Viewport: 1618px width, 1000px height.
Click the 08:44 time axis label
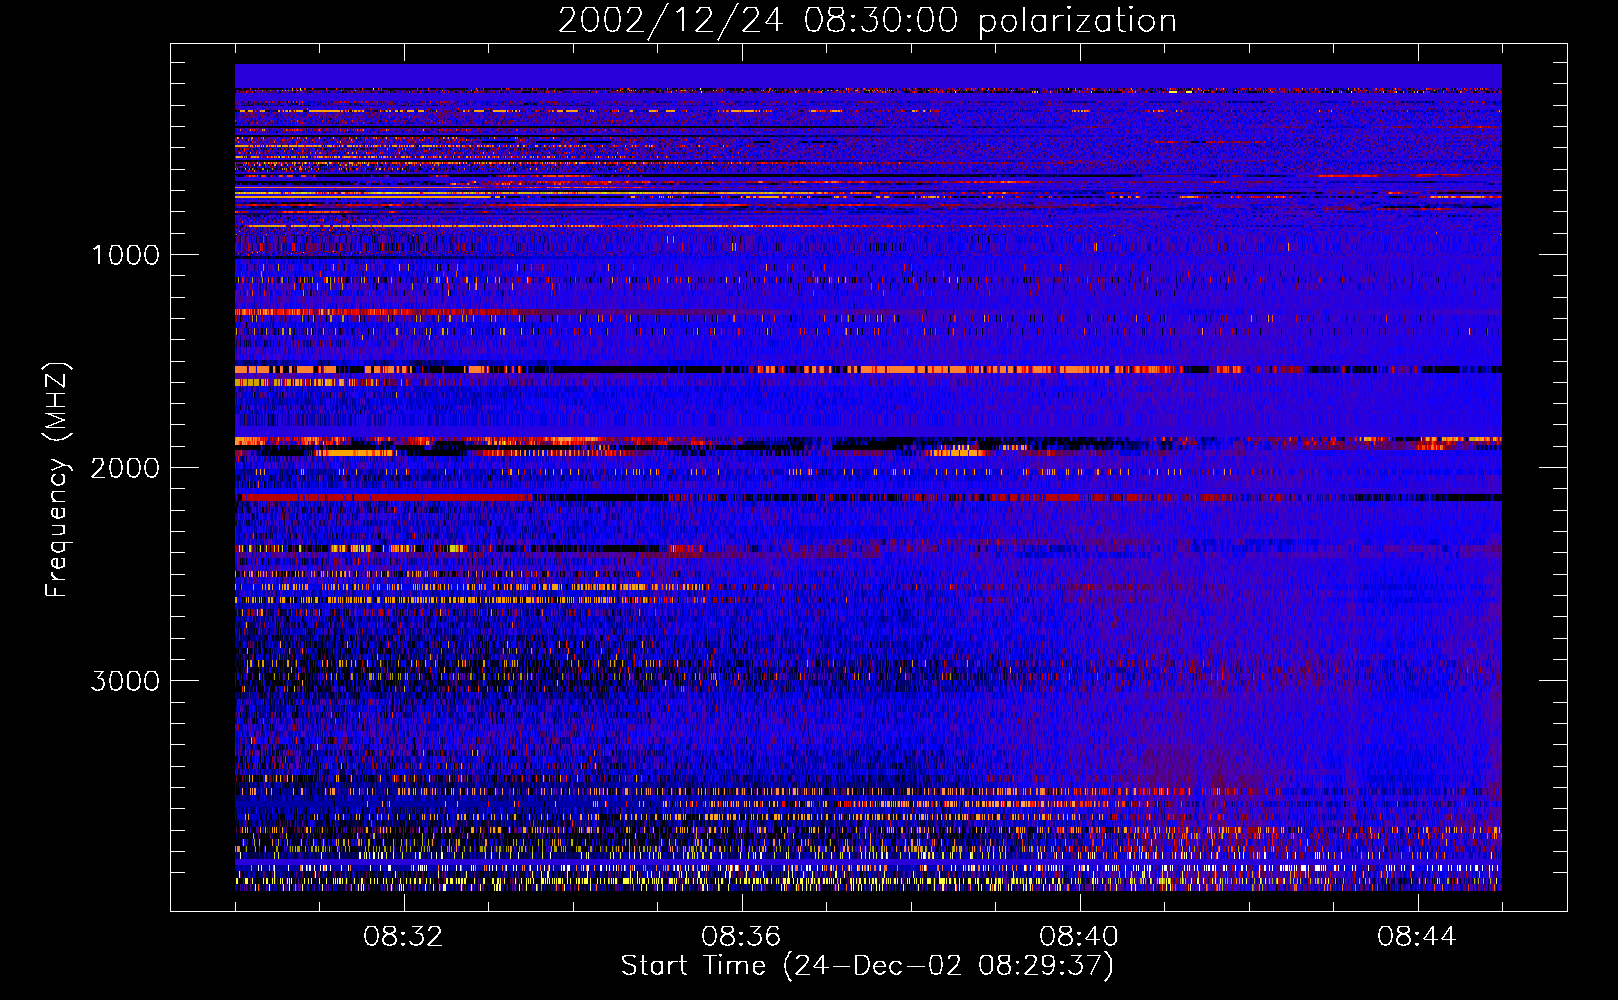(1417, 937)
